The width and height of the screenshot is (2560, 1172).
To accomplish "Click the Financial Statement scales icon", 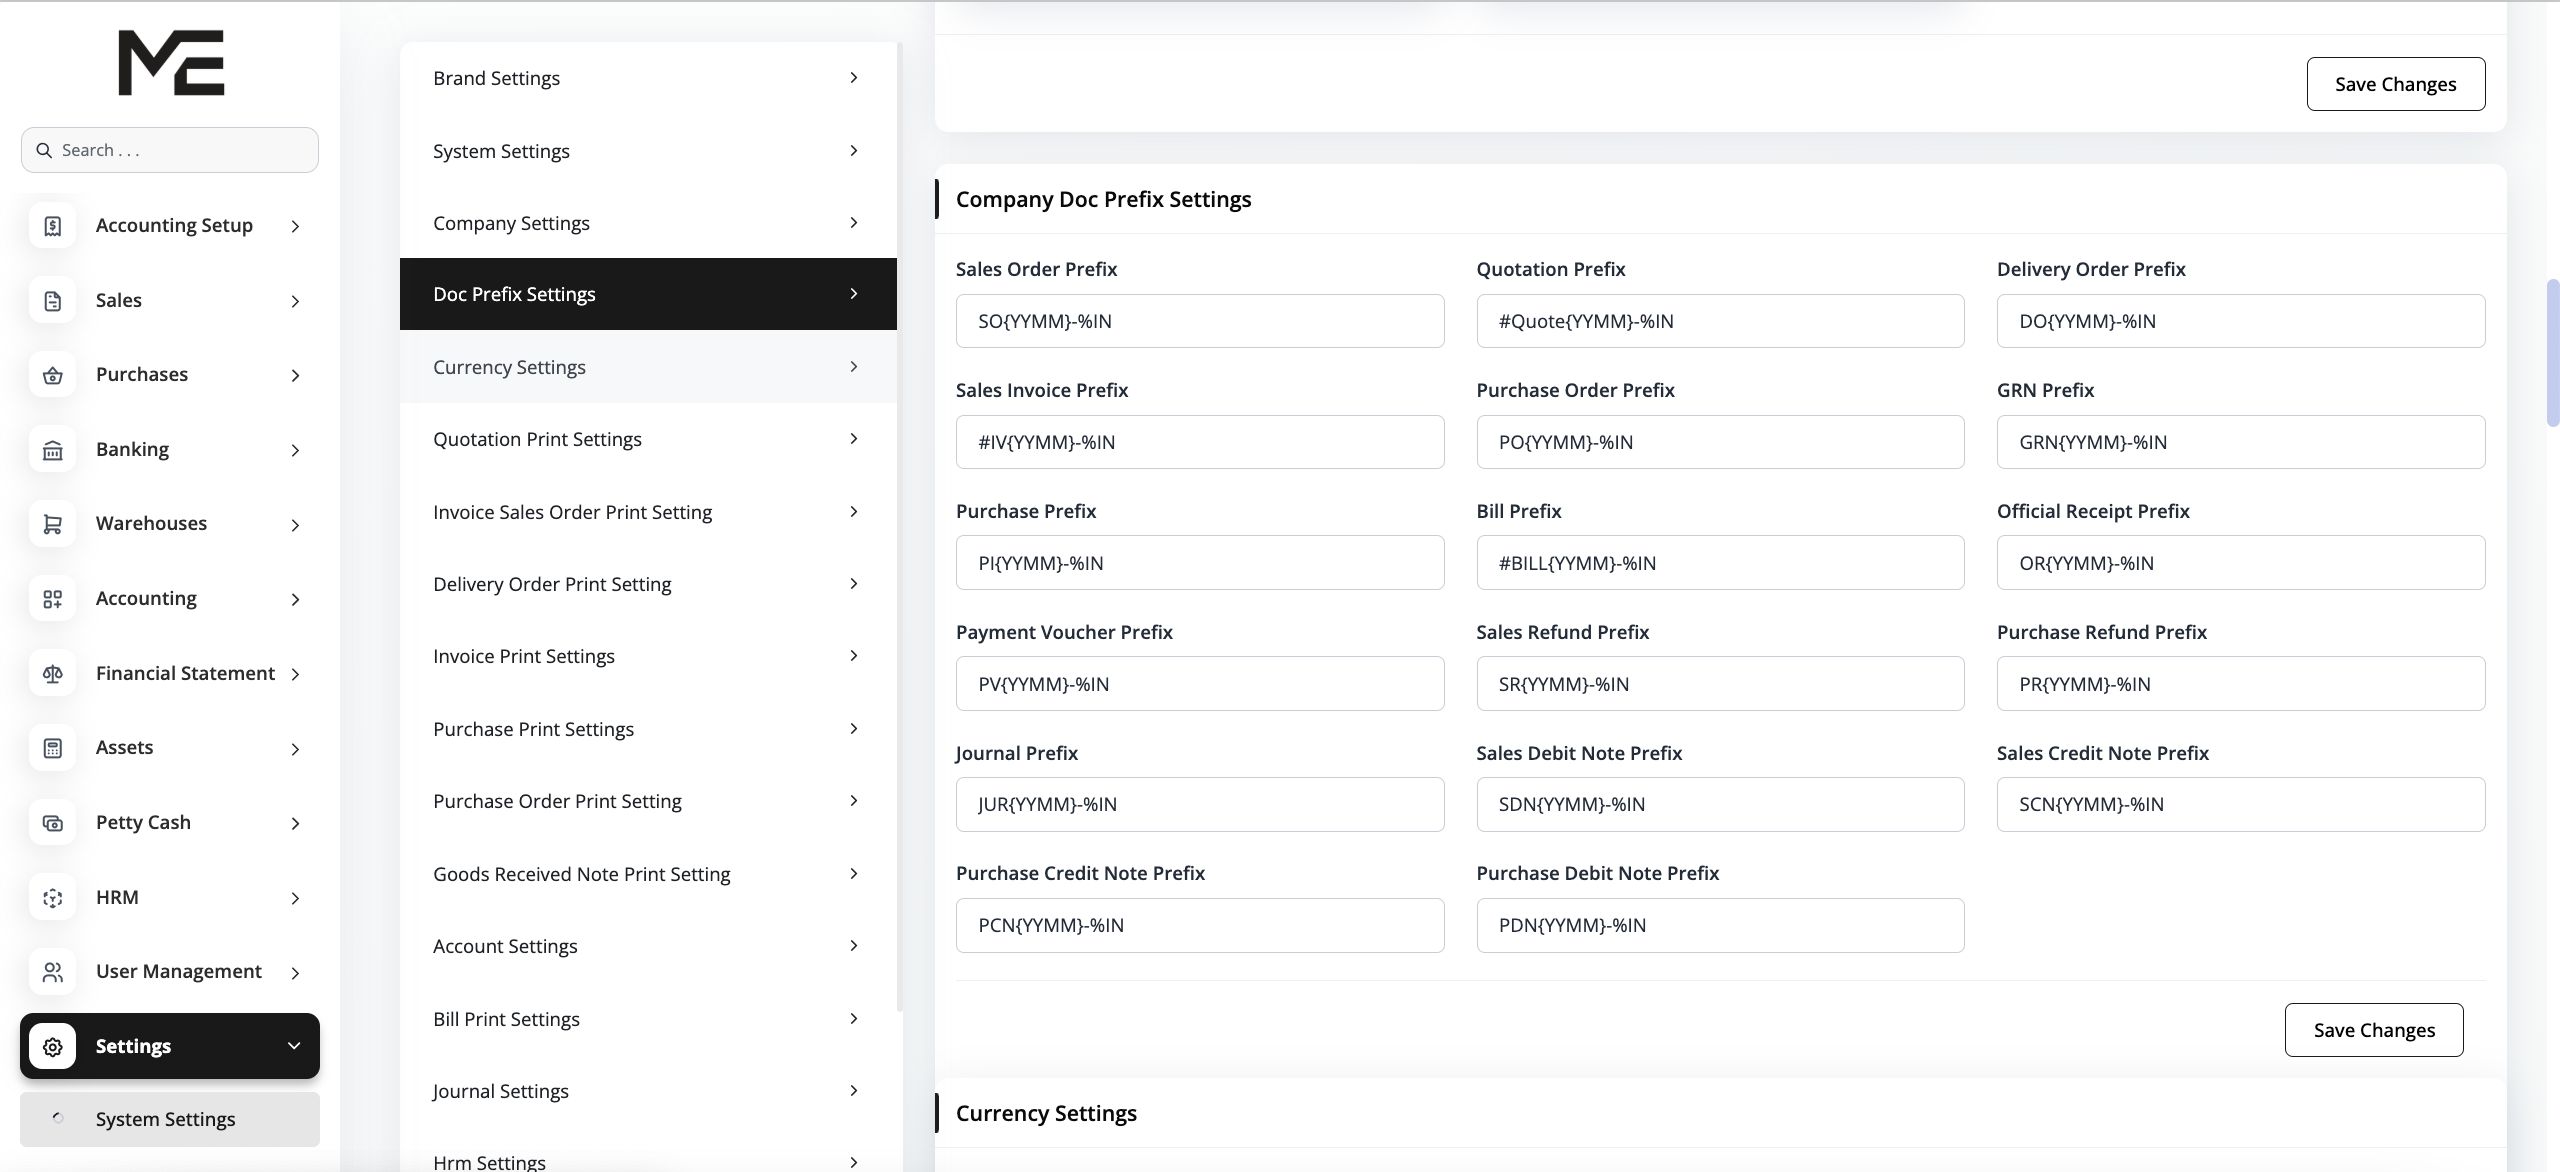I will coord(53,674).
